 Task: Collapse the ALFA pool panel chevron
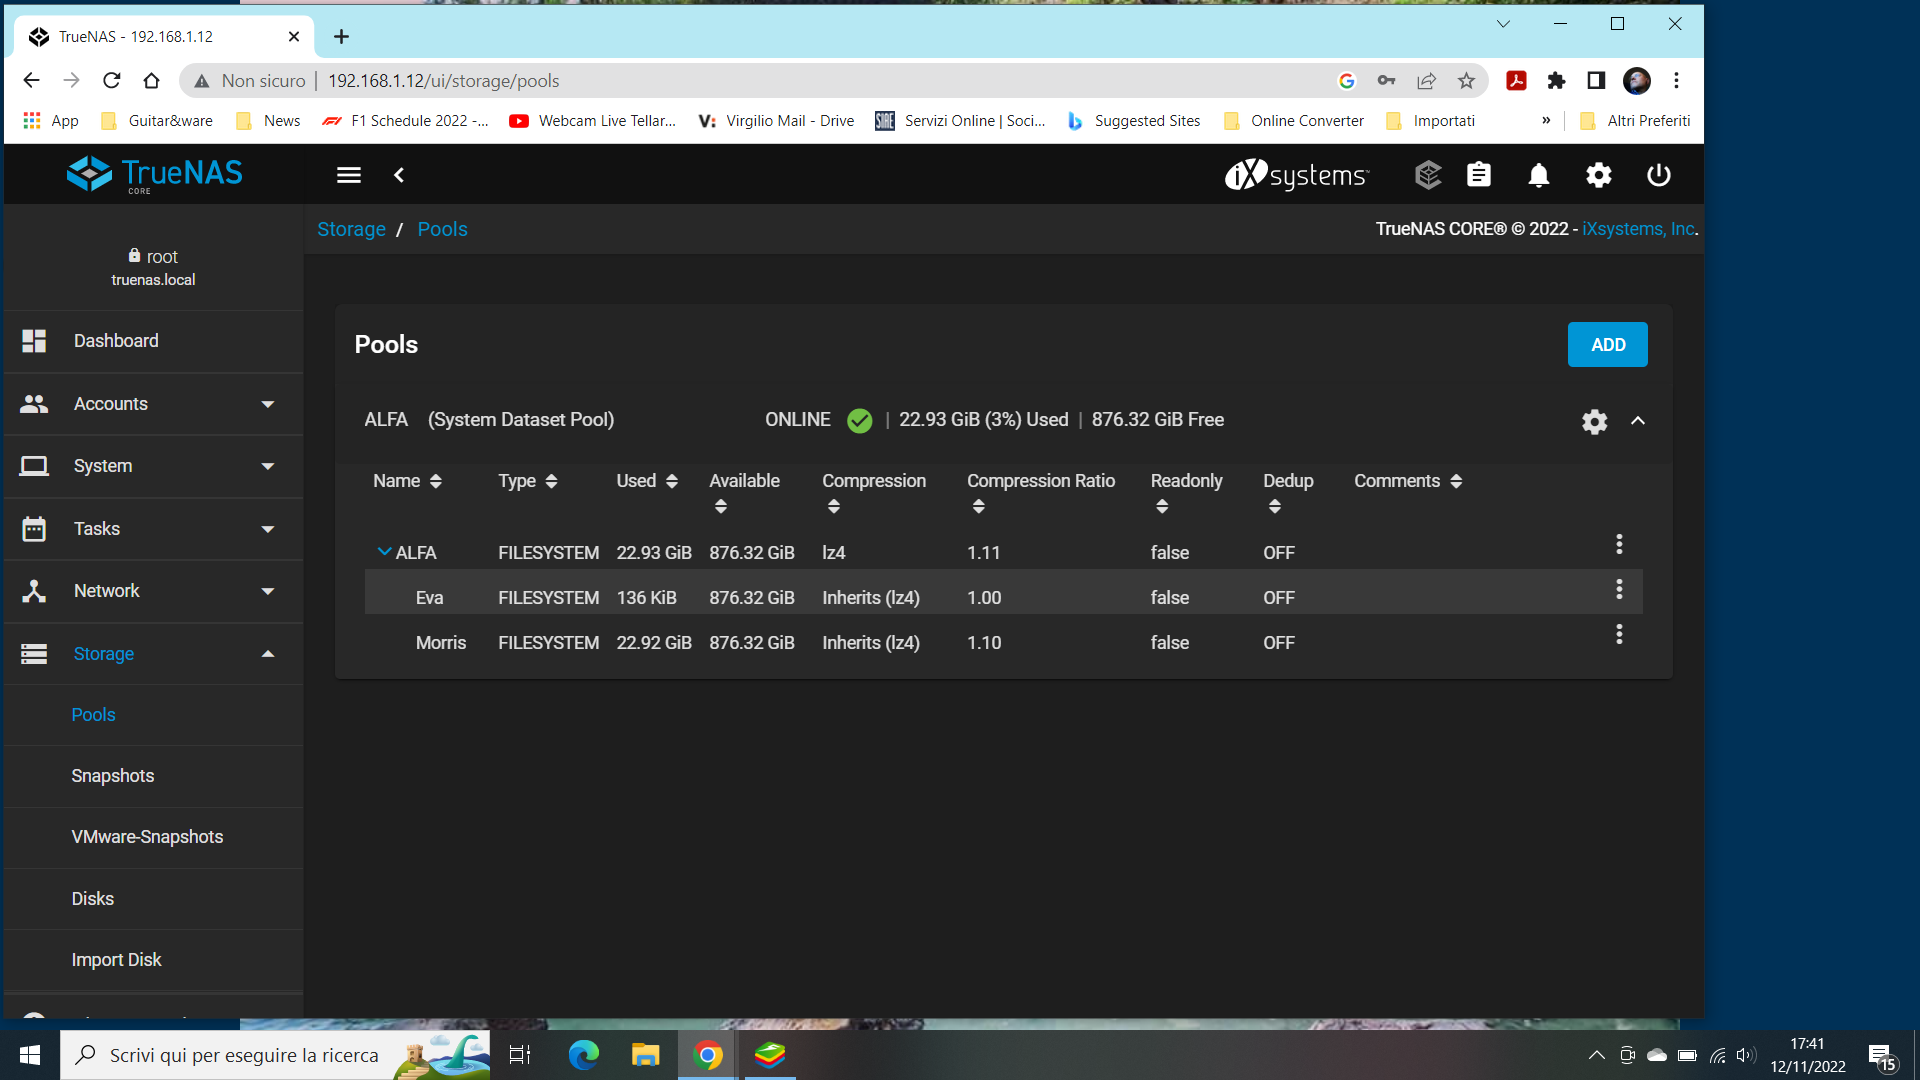[x=1637, y=421]
